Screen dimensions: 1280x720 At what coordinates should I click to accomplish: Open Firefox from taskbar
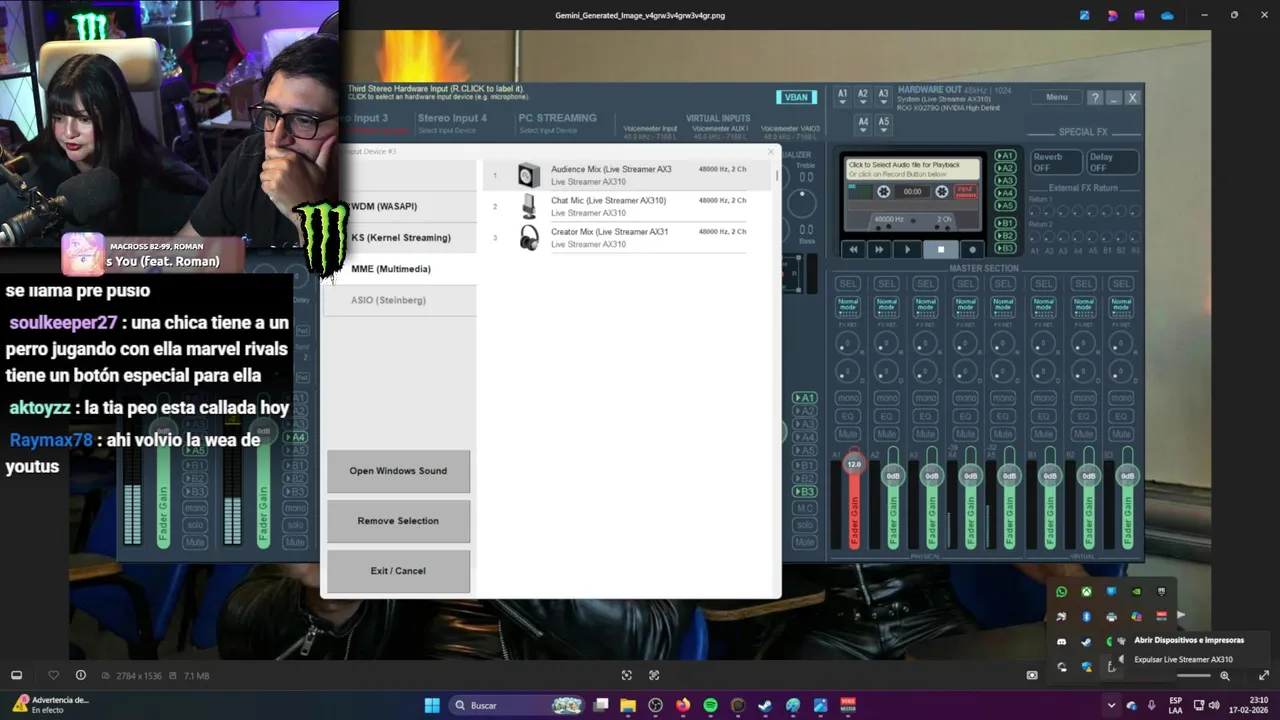pyautogui.click(x=683, y=705)
